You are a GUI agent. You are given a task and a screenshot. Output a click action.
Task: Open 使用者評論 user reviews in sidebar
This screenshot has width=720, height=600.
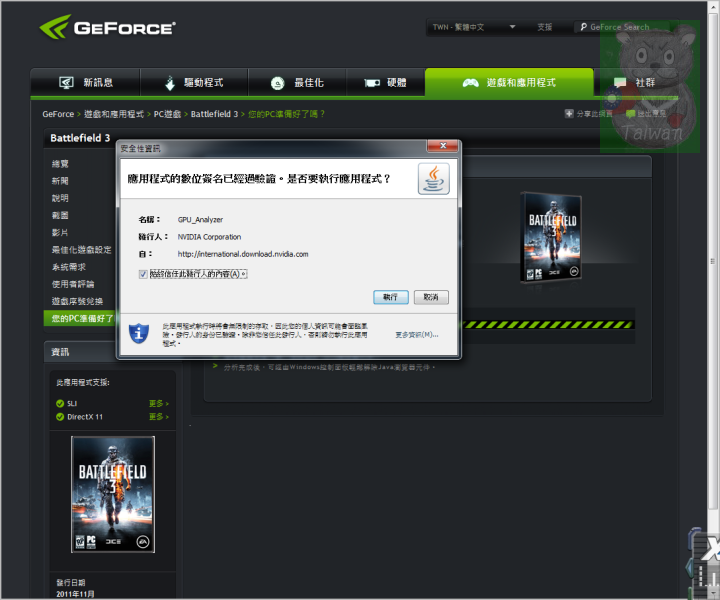(73, 284)
